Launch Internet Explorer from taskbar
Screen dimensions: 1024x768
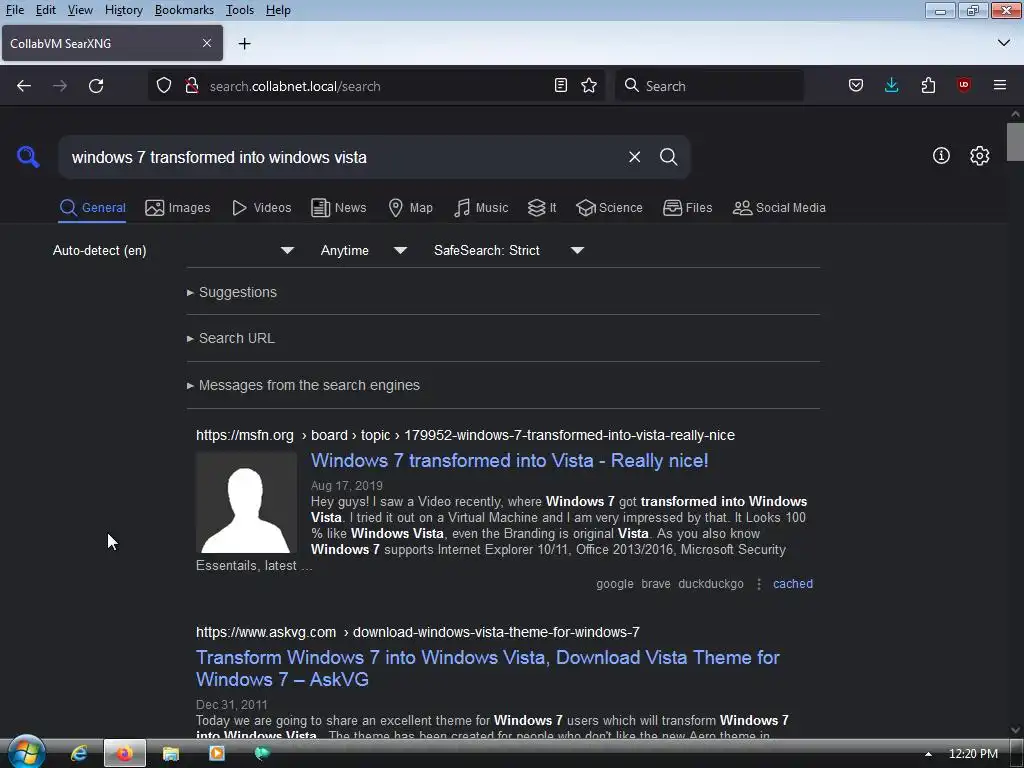pos(79,754)
